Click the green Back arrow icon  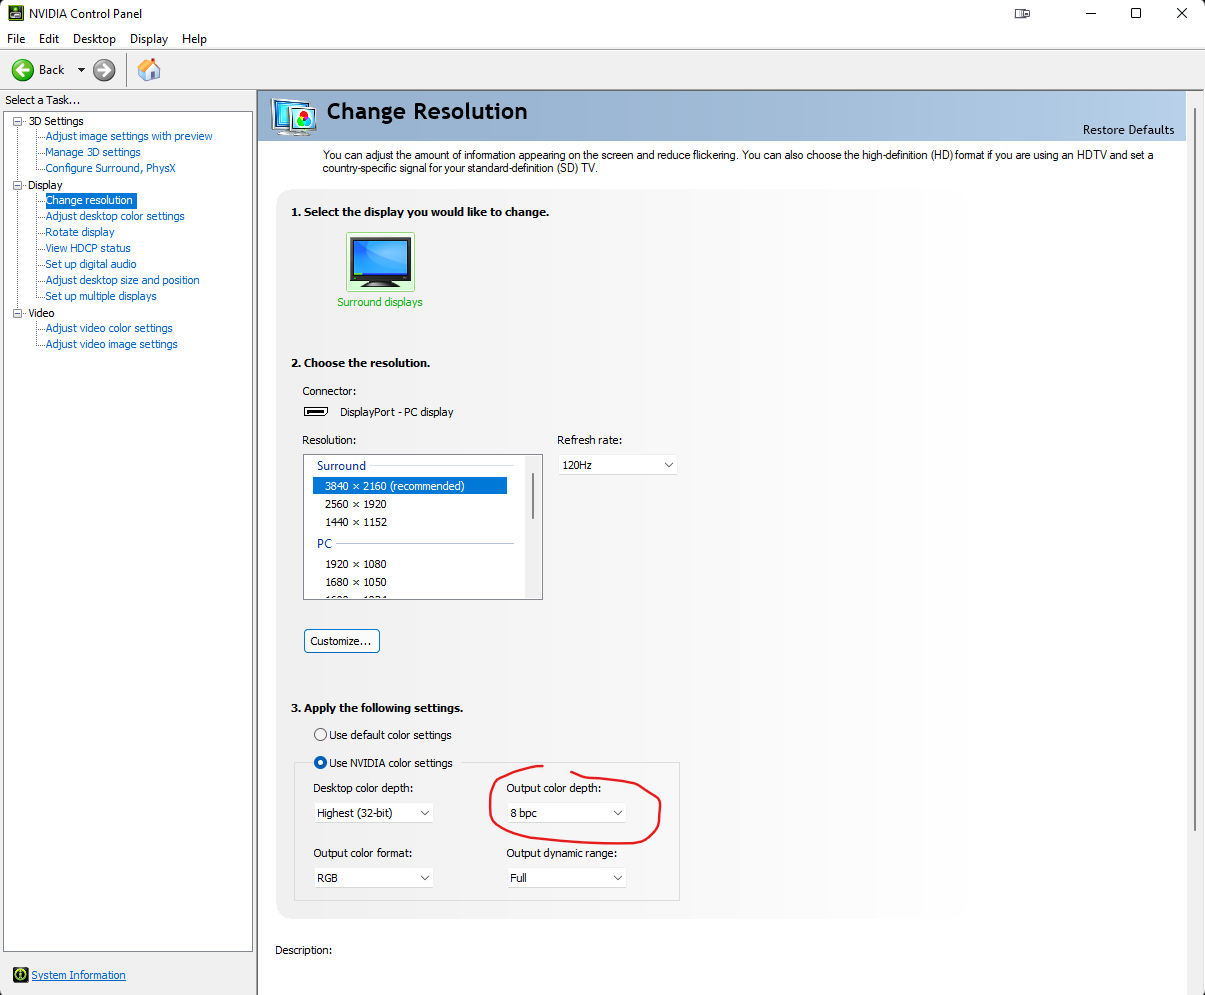[22, 70]
